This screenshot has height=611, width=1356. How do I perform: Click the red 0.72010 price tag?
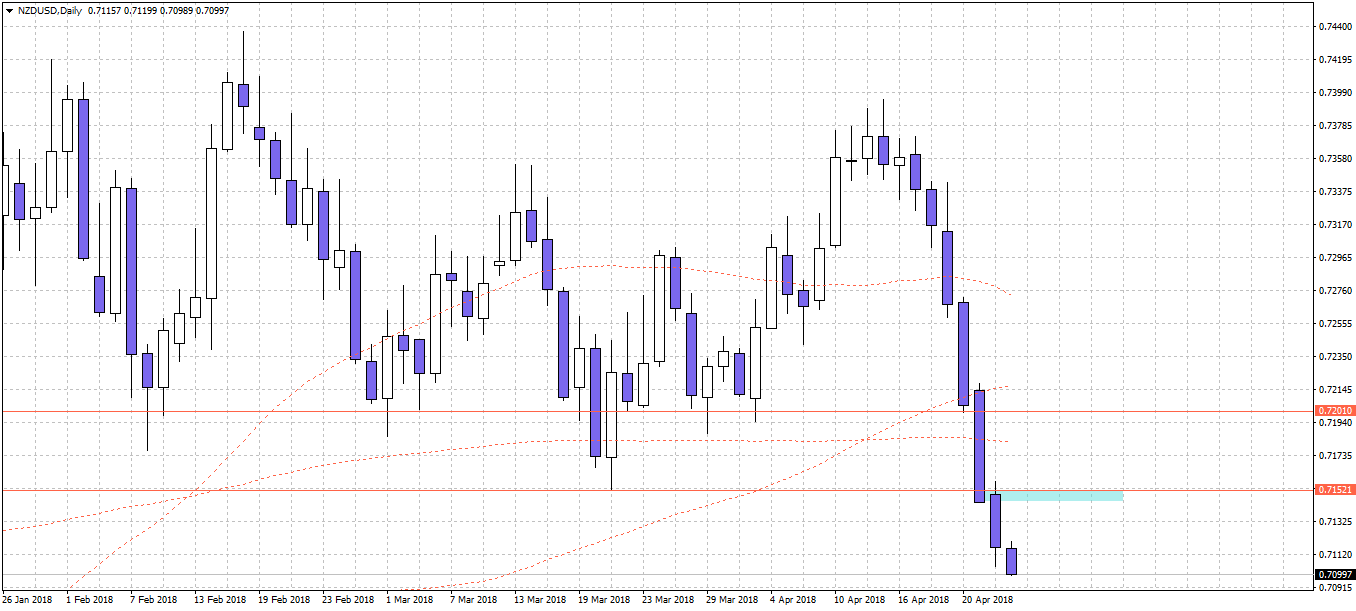pos(1336,411)
